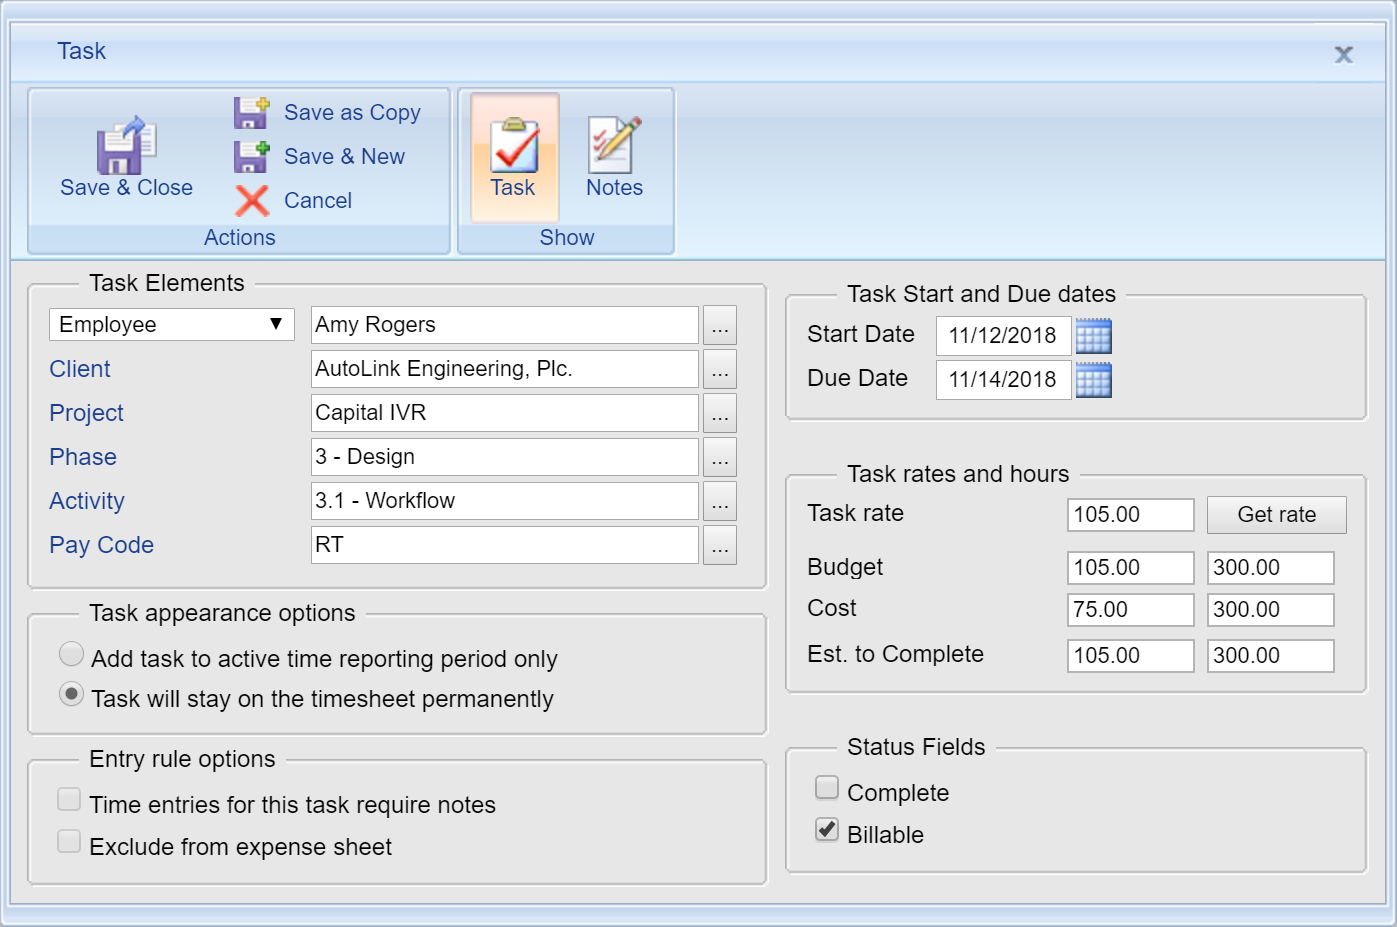Check Time entries require notes option

pos(69,799)
